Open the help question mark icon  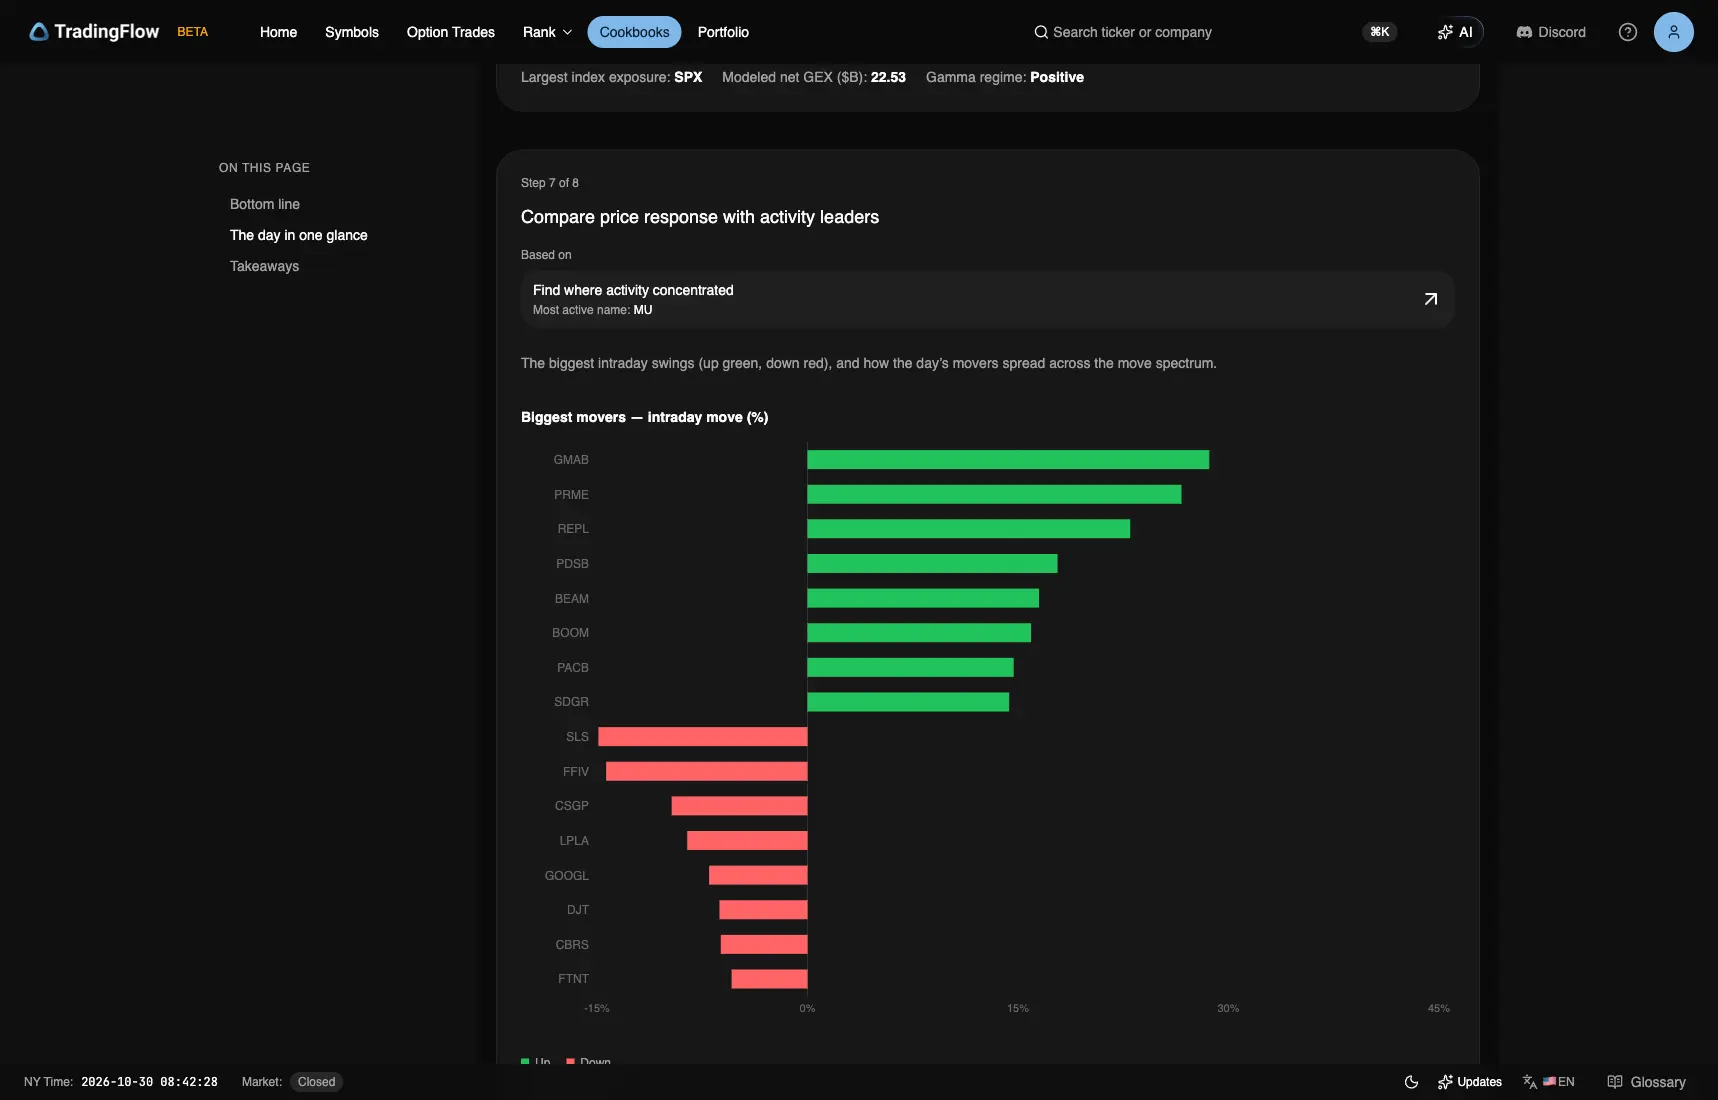[1628, 32]
